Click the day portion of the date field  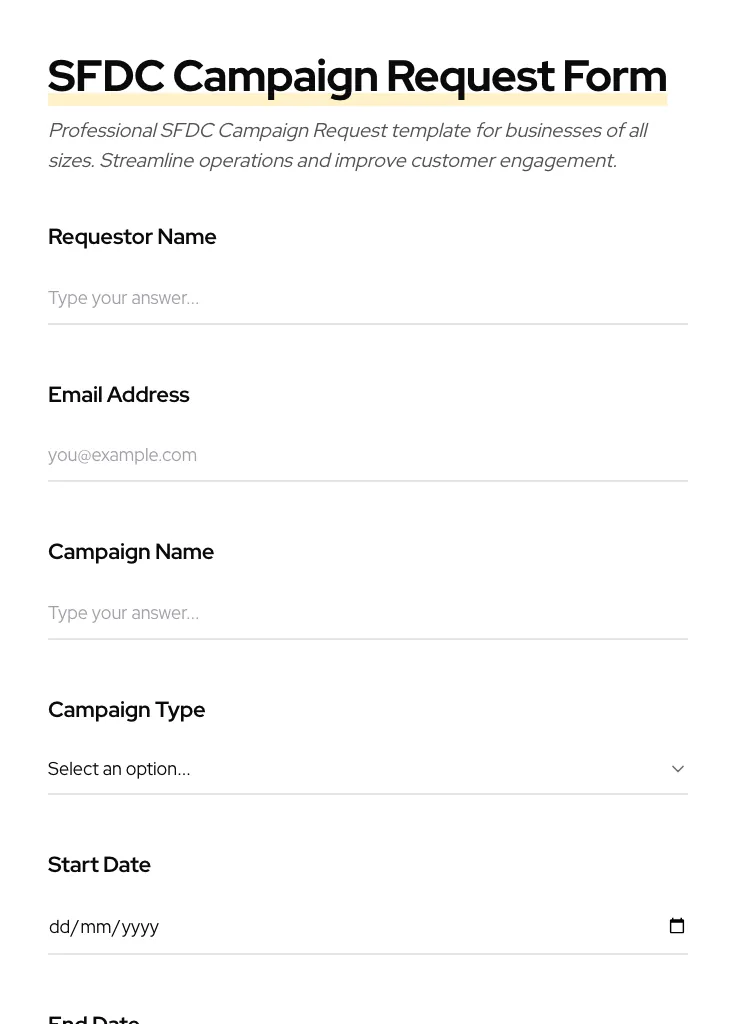coord(60,926)
